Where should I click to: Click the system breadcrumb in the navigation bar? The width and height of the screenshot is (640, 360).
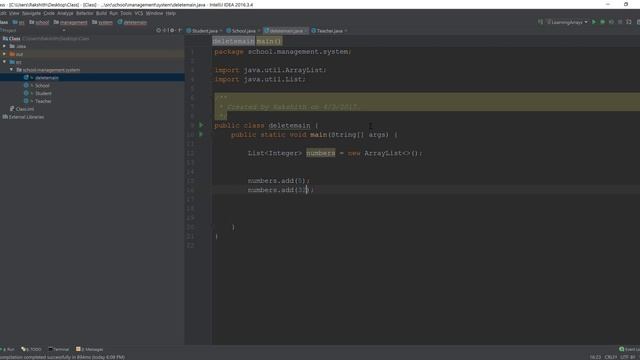click(102, 22)
